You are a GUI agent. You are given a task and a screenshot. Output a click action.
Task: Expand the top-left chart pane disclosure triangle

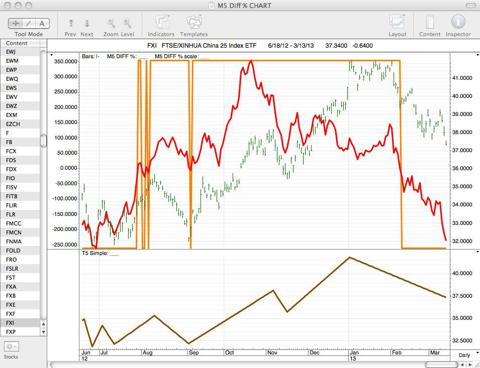51,55
